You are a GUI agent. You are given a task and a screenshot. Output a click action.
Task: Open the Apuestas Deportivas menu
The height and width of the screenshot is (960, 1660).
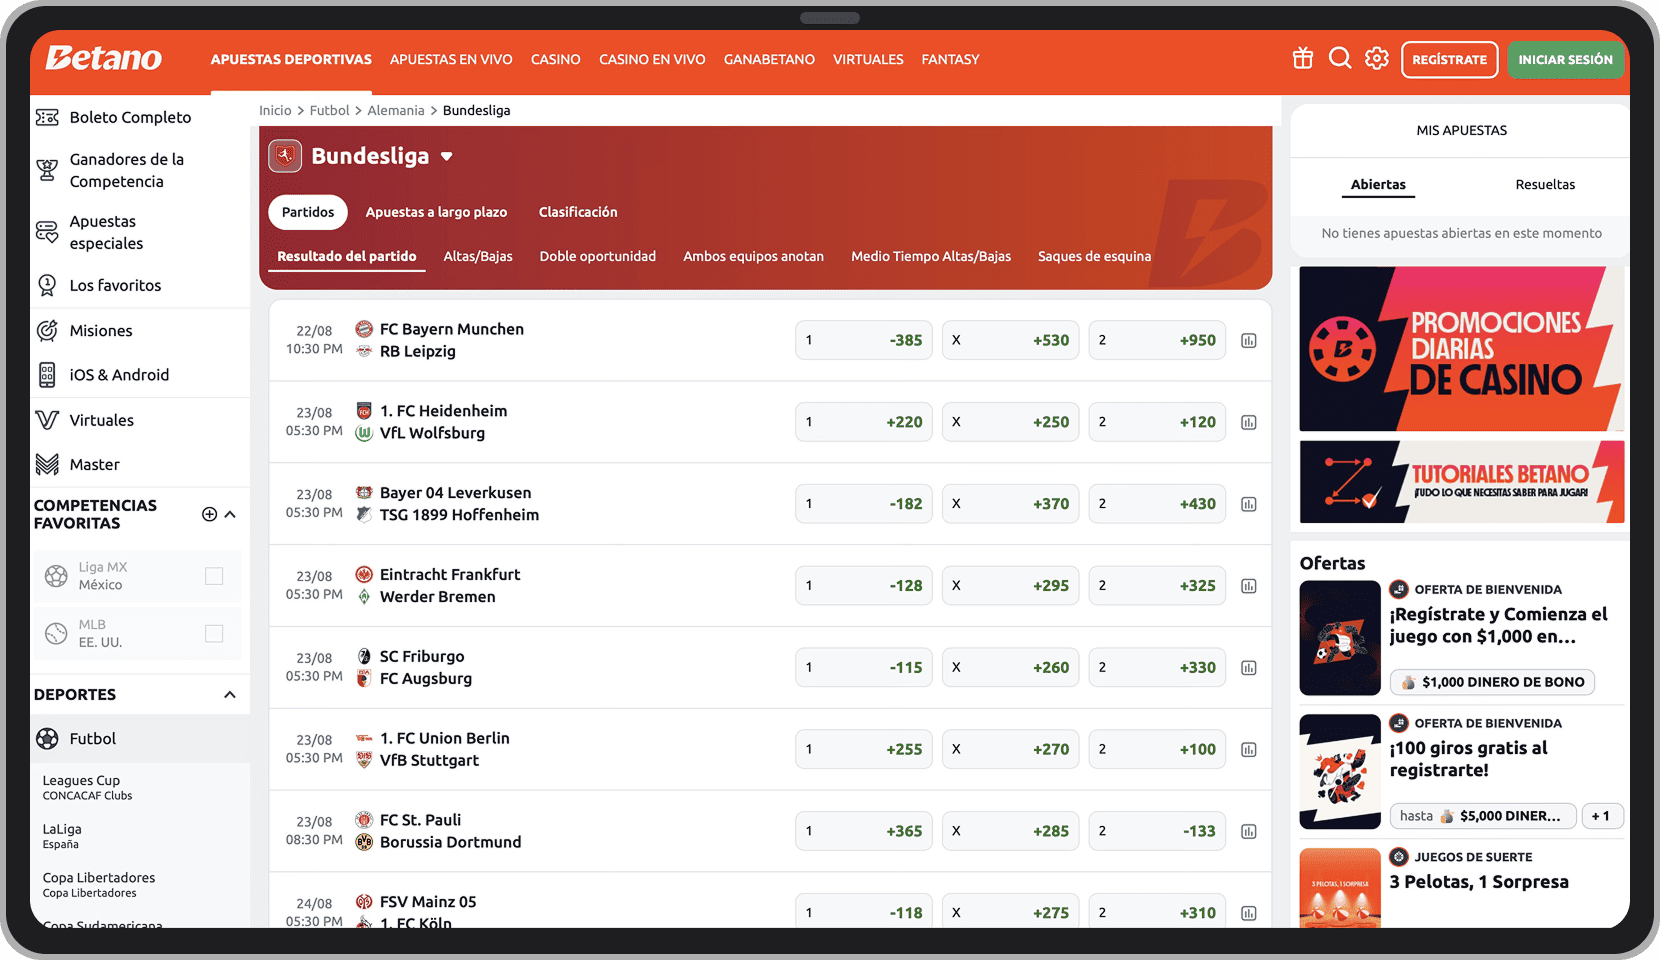291,60
